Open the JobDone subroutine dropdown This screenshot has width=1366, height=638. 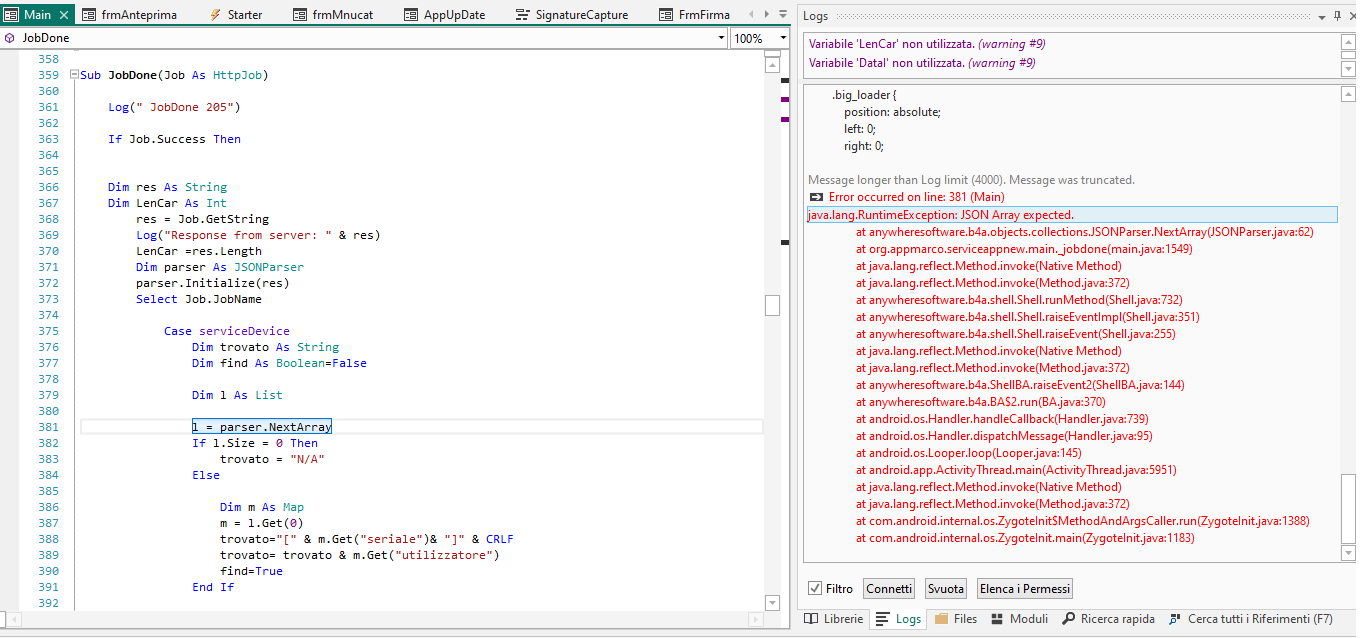point(722,38)
